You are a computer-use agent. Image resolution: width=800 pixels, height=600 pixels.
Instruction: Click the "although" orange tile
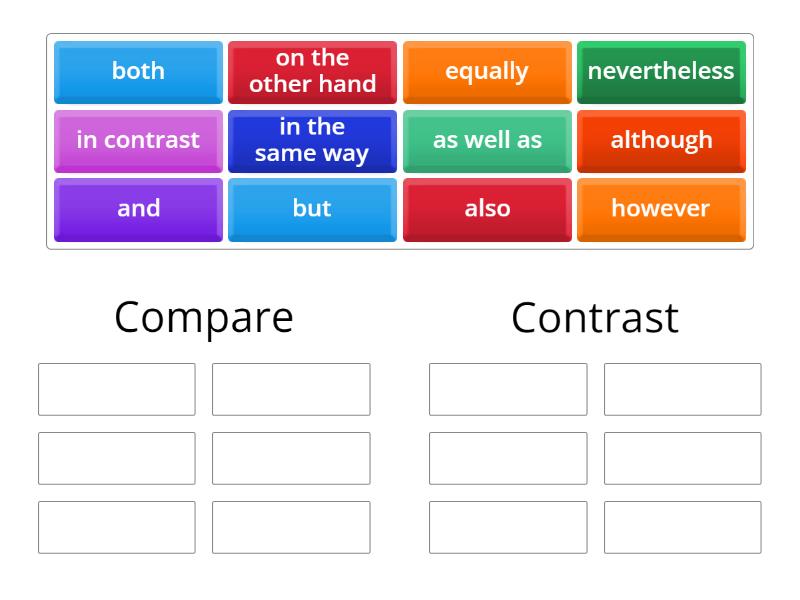pos(661,140)
